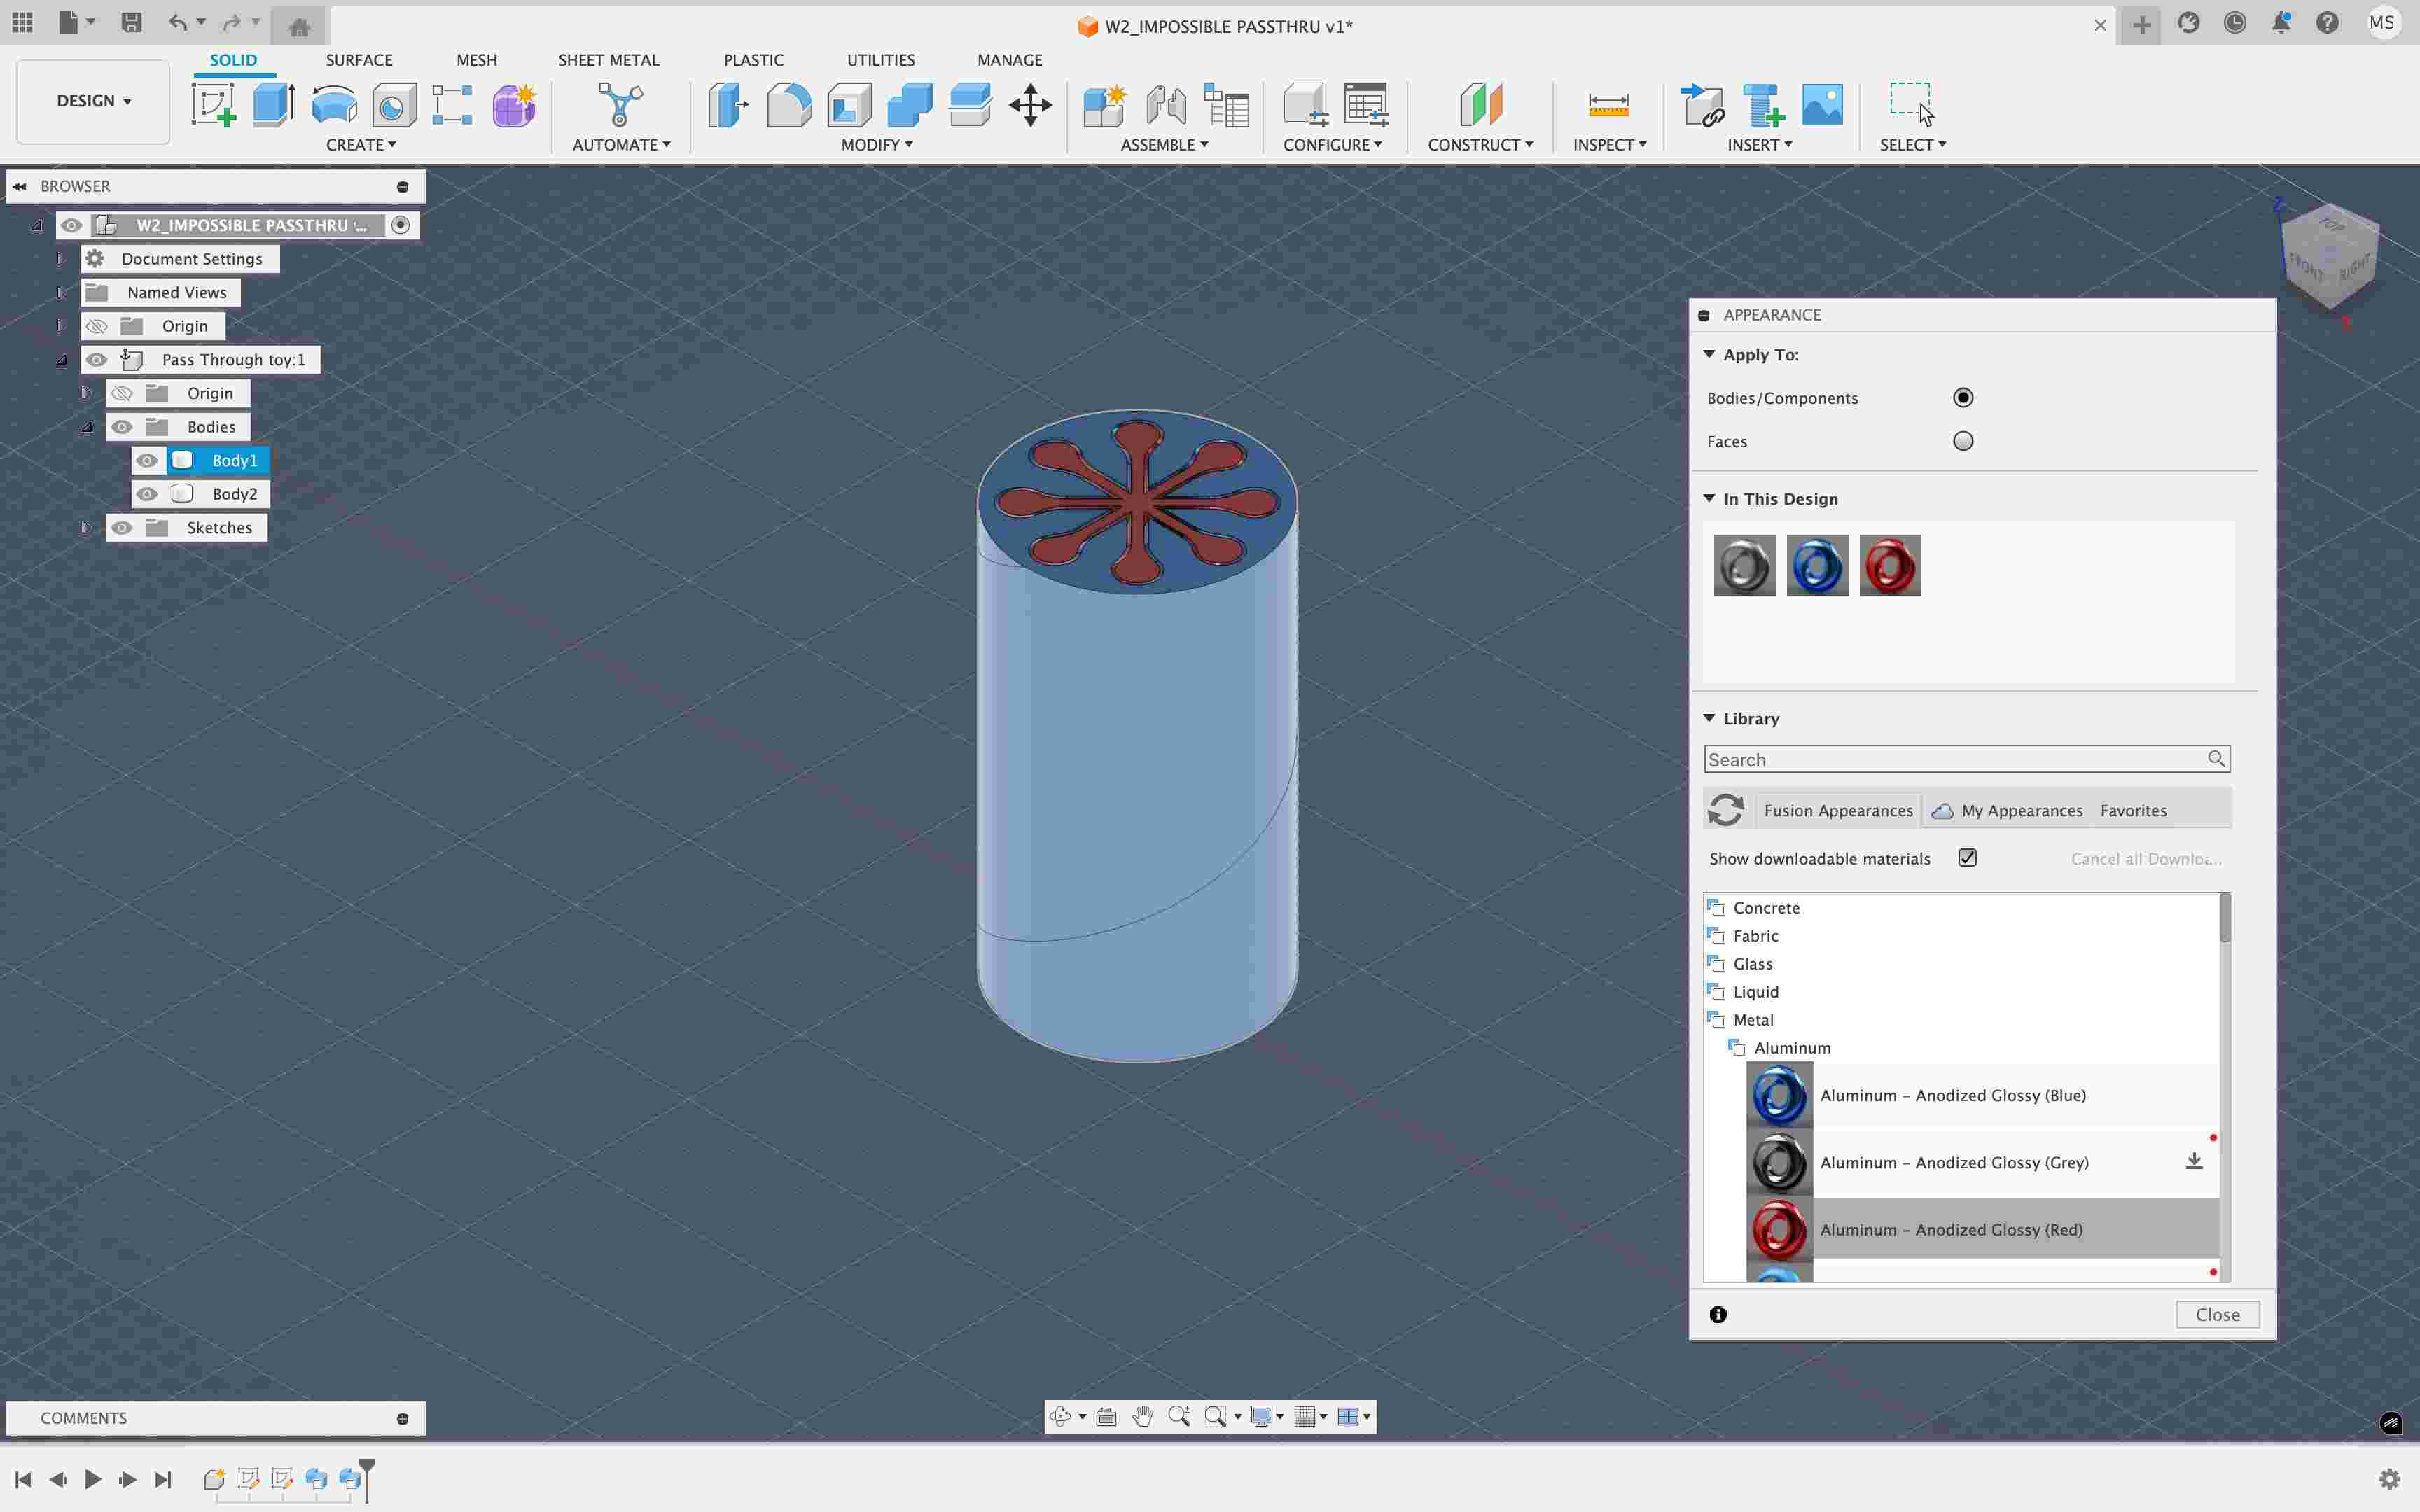Open the Help question mark icon

(2327, 23)
